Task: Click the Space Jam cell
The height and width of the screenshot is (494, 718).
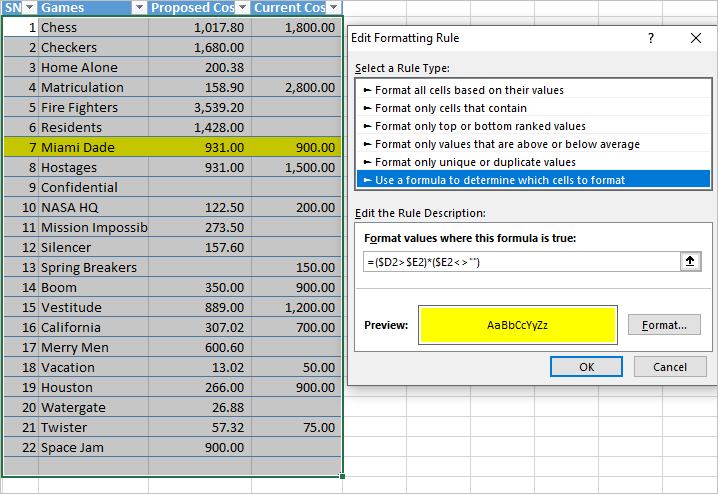Action: [x=93, y=447]
